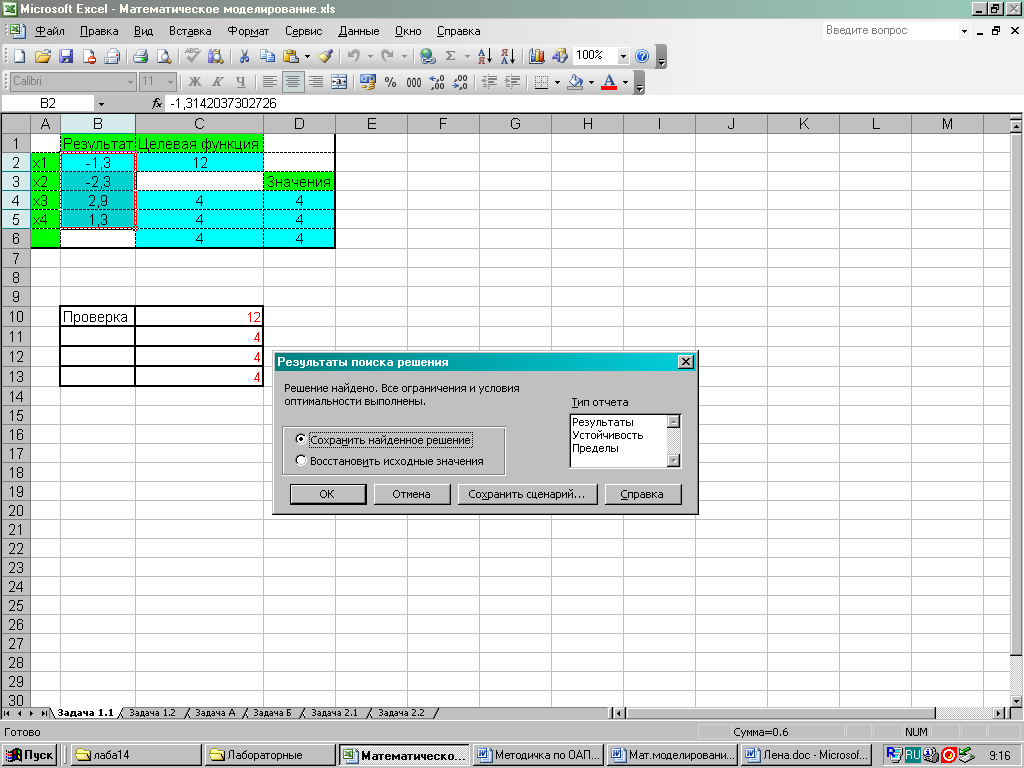
Task: Toggle Center alignment button
Action: tap(293, 82)
